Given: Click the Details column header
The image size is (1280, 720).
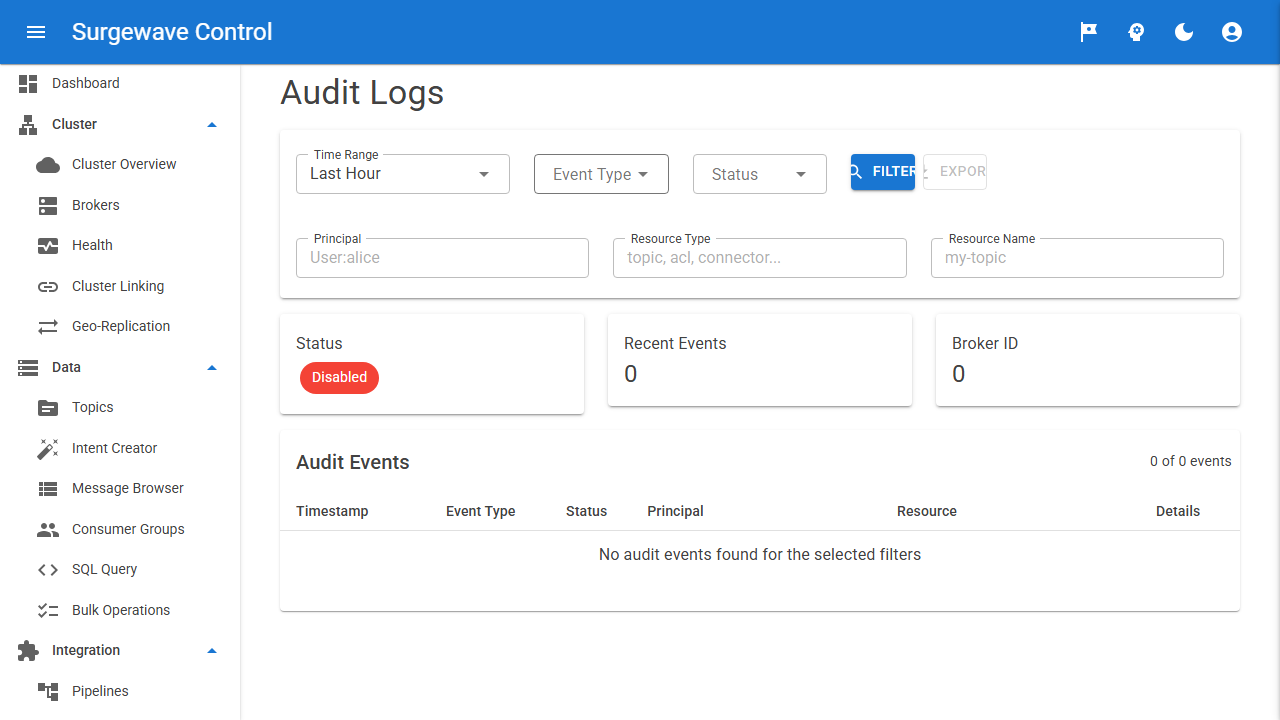Looking at the screenshot, I should click(1178, 511).
